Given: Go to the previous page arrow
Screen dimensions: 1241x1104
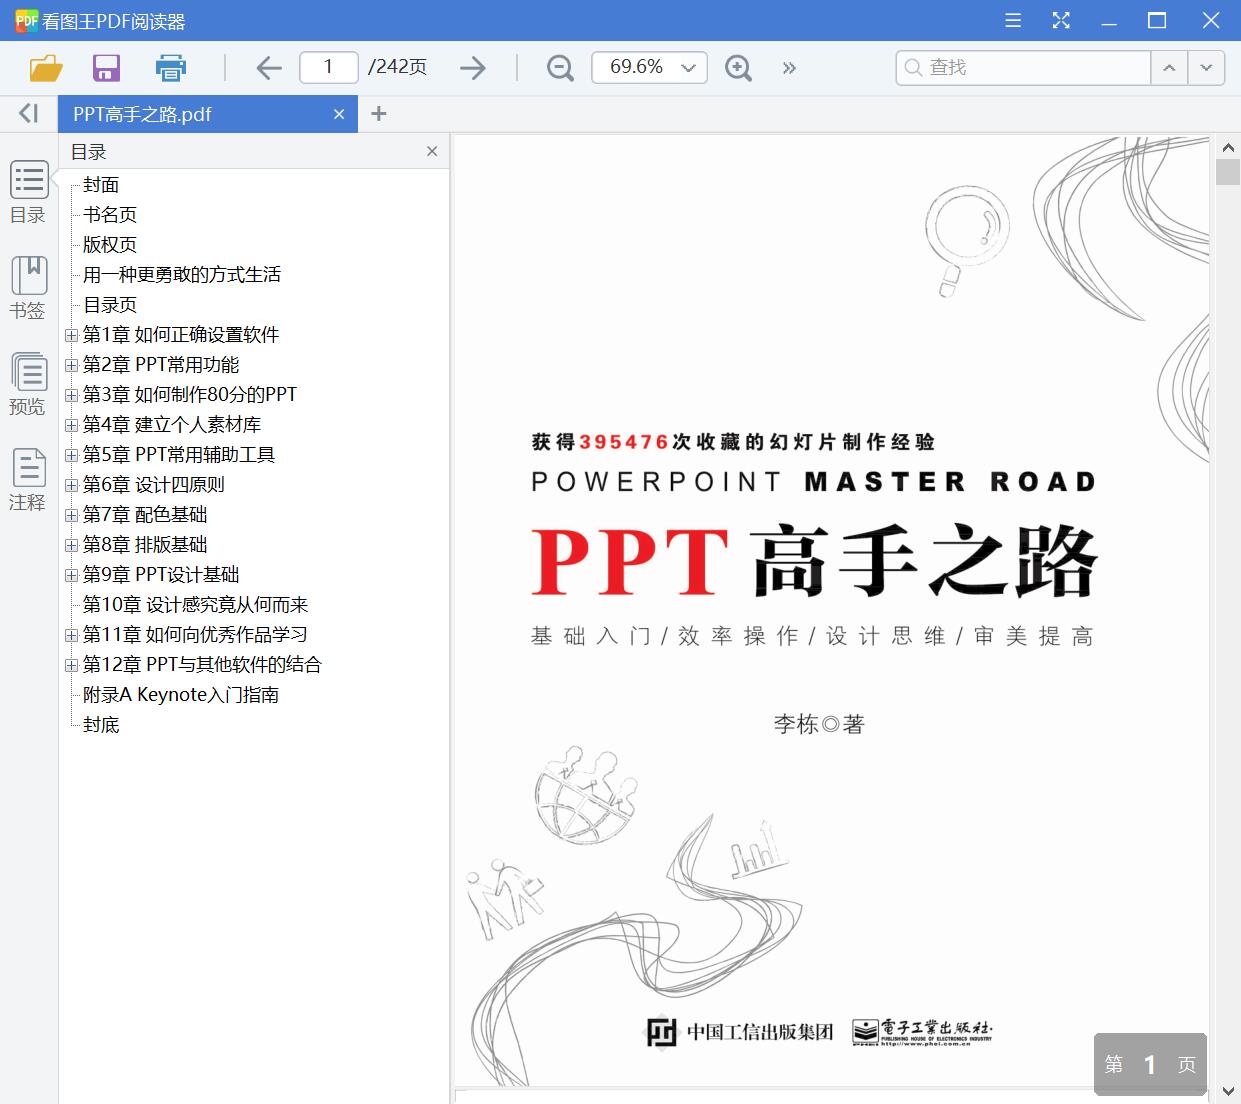Looking at the screenshot, I should tap(269, 68).
